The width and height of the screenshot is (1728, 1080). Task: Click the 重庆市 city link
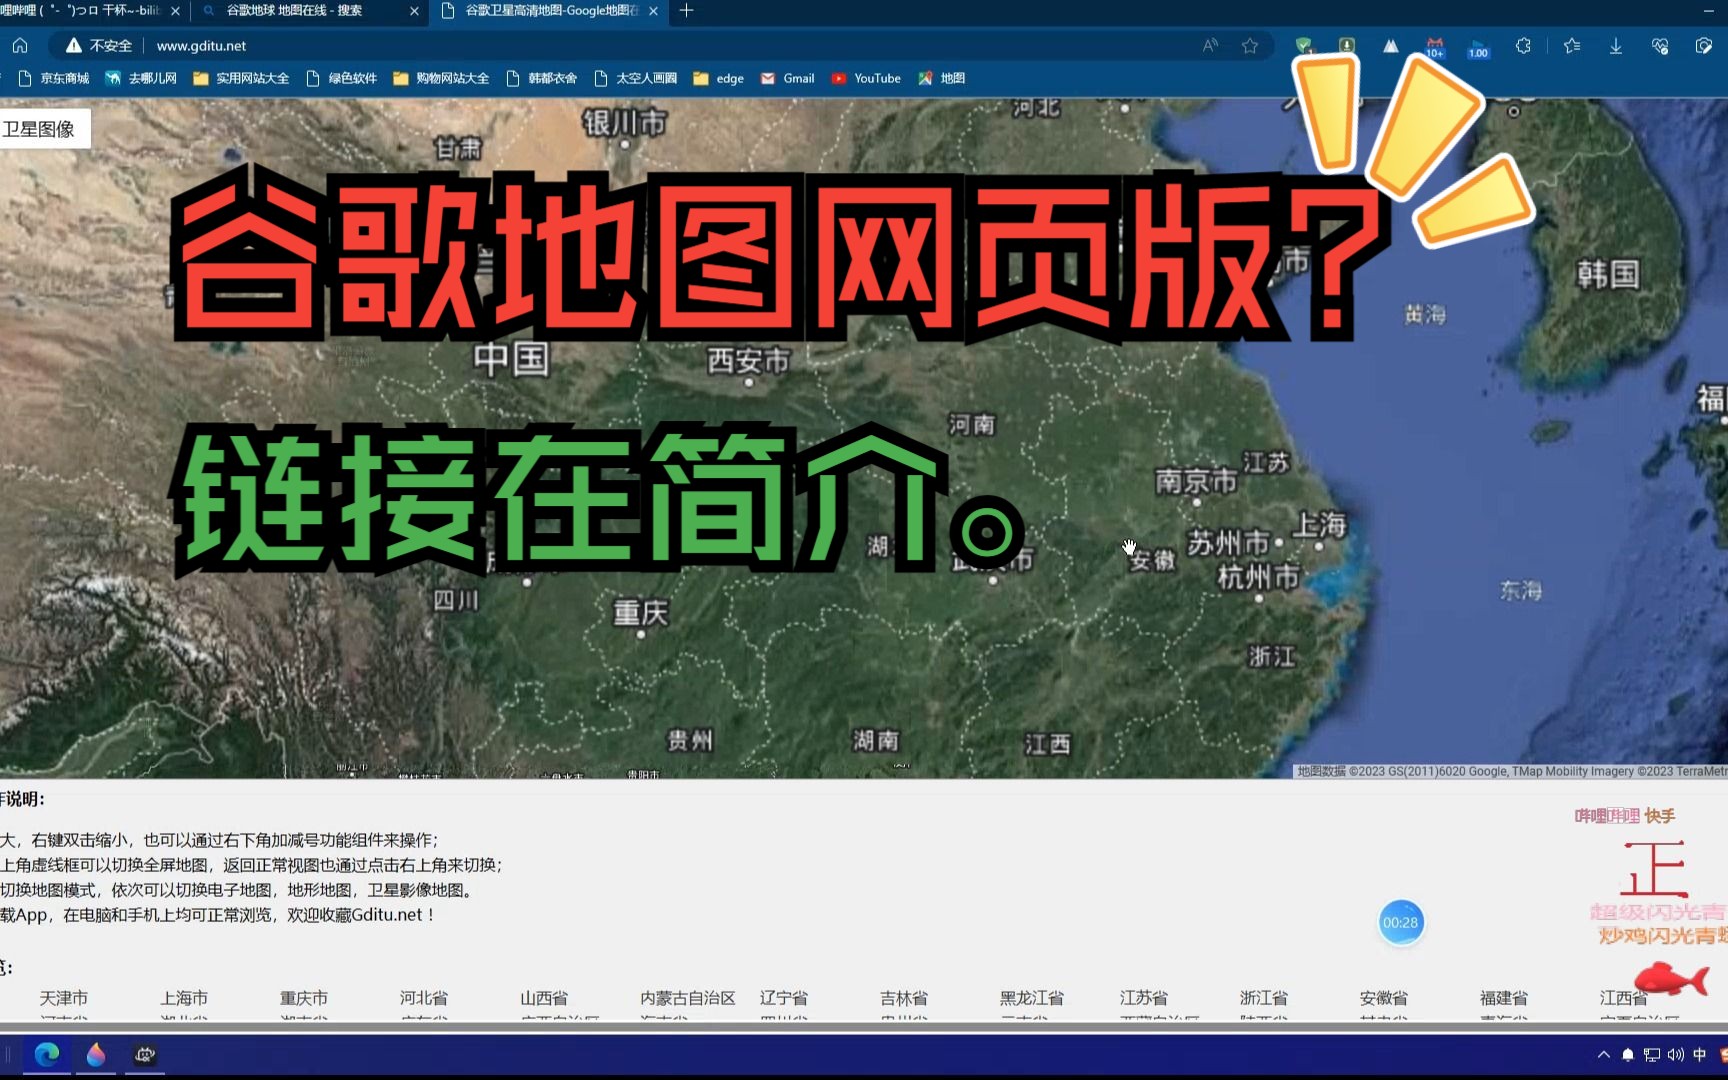tap(304, 998)
